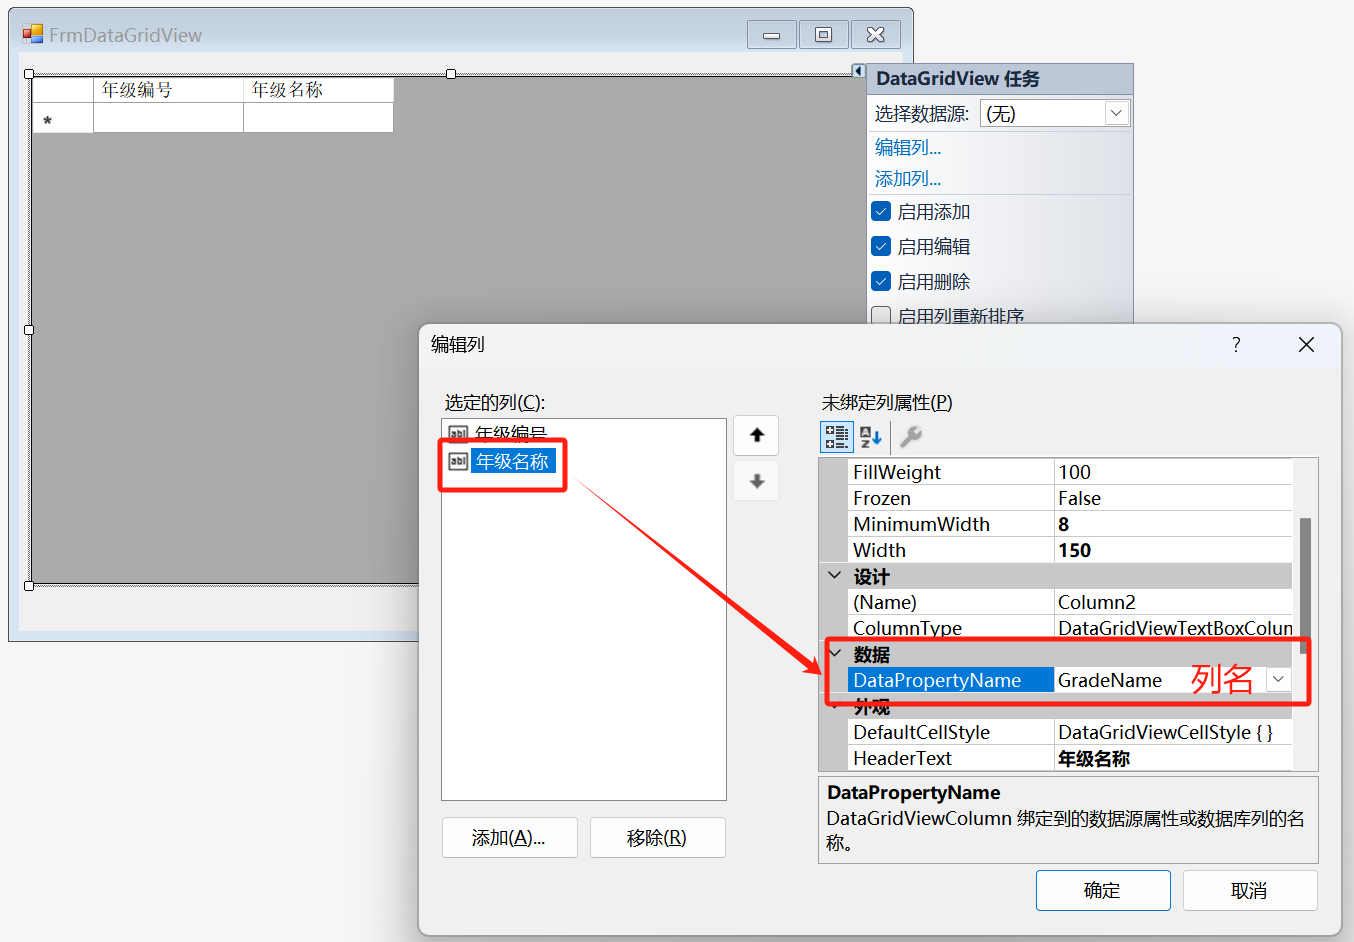The image size is (1354, 942).
Task: Close the 编辑列 dialog
Action: point(1306,345)
